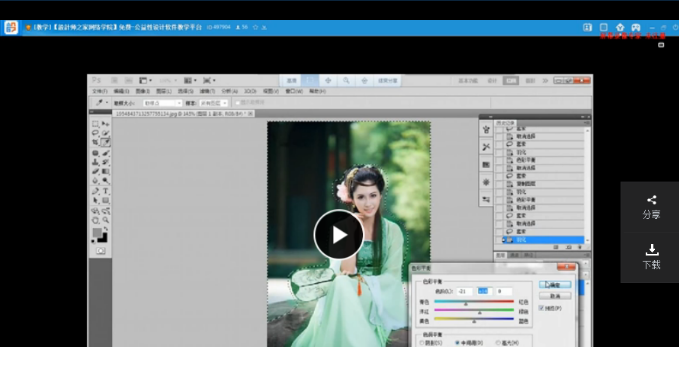Select the Path Selection tool

click(x=95, y=200)
